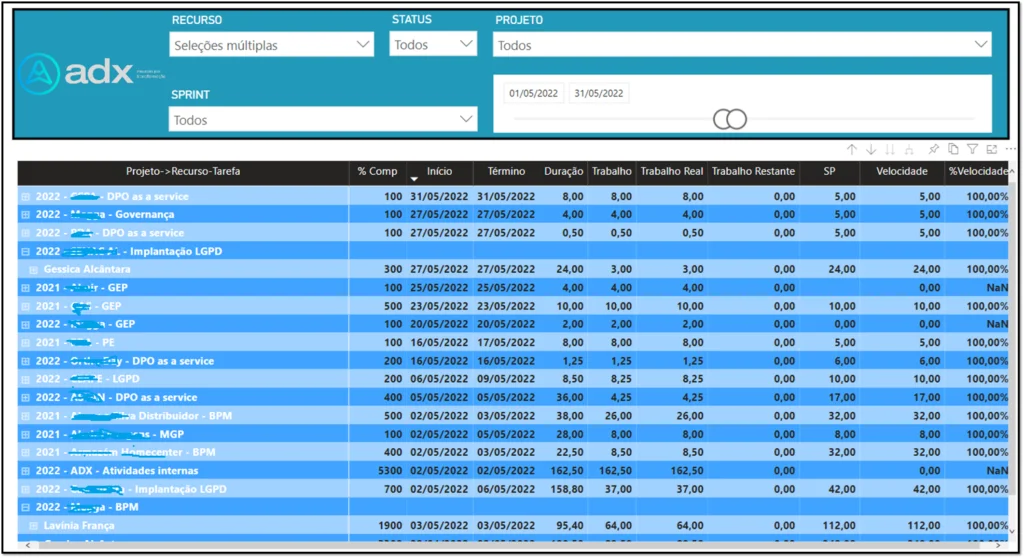
Task: Open the visual's filter icon
Action: pos(972,149)
